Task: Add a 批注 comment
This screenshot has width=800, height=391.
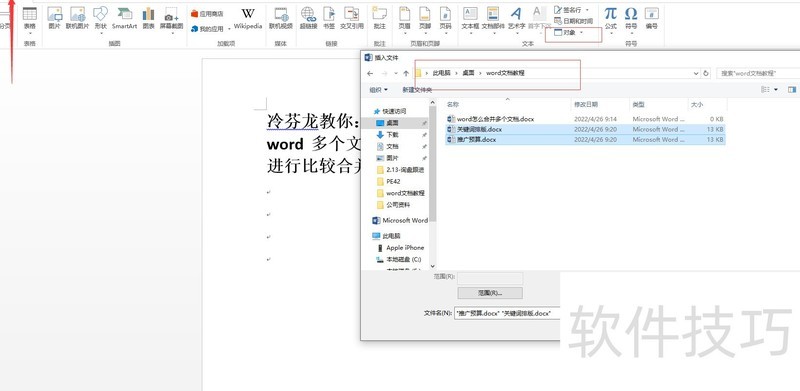Action: [380, 18]
